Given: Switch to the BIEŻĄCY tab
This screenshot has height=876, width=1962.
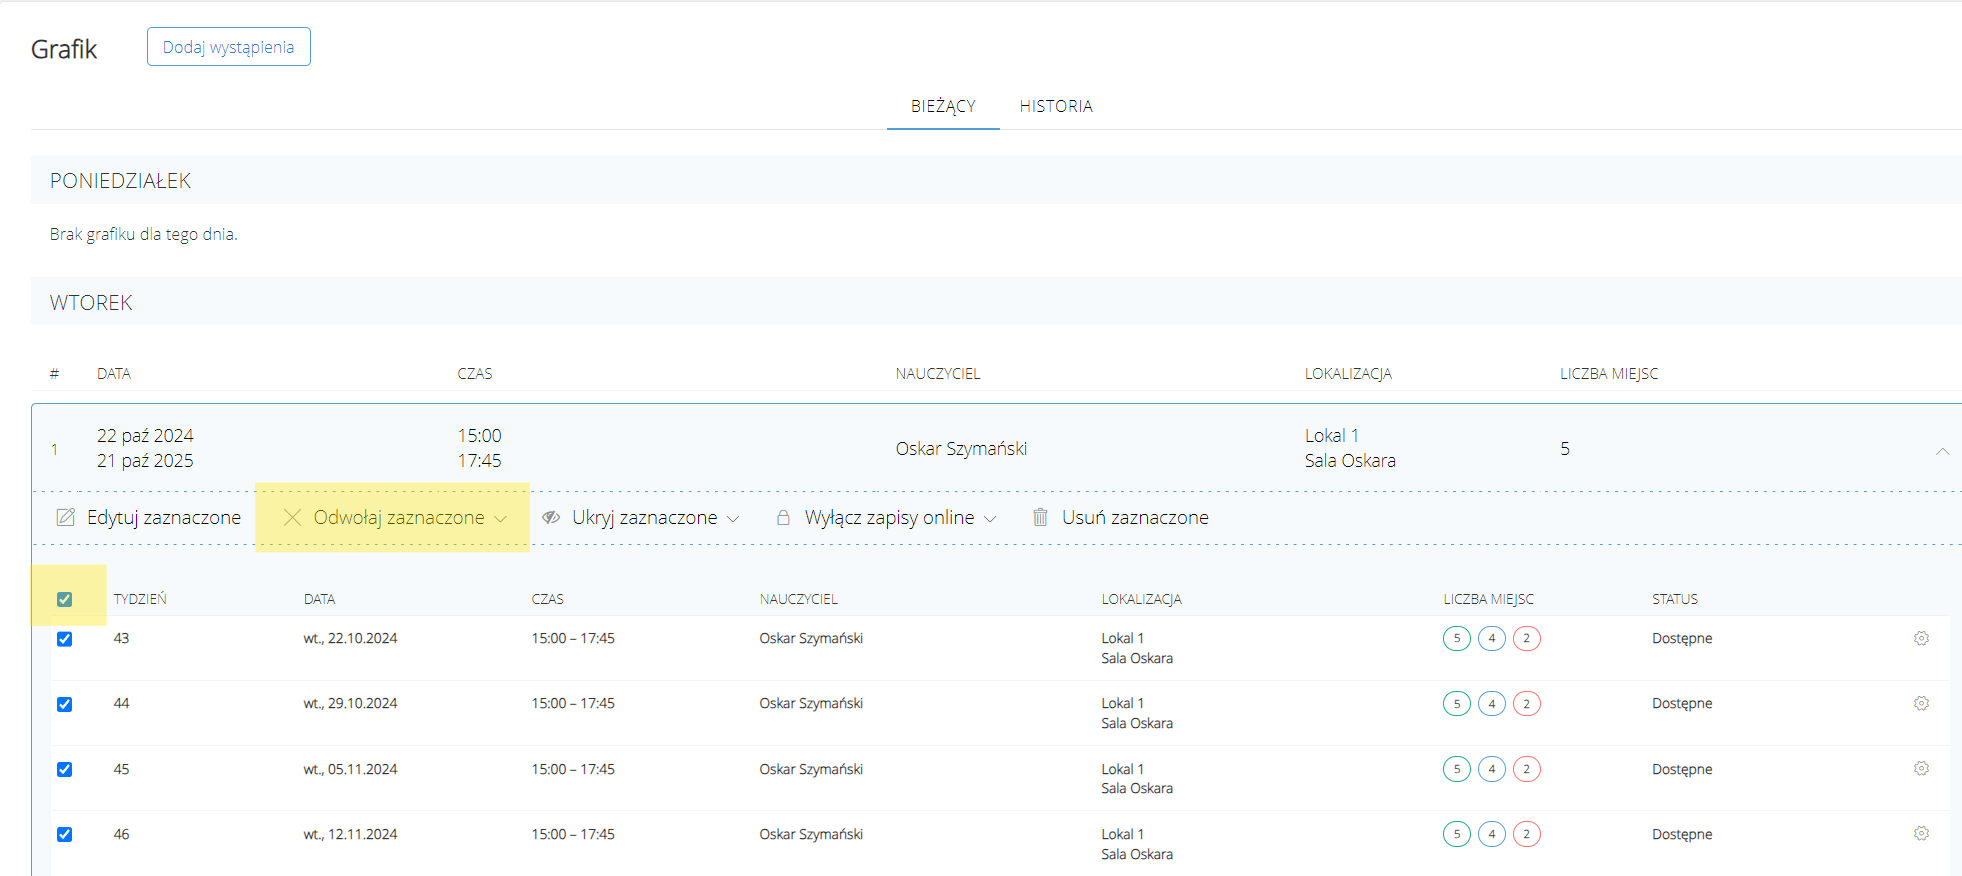Looking at the screenshot, I should coord(943,106).
